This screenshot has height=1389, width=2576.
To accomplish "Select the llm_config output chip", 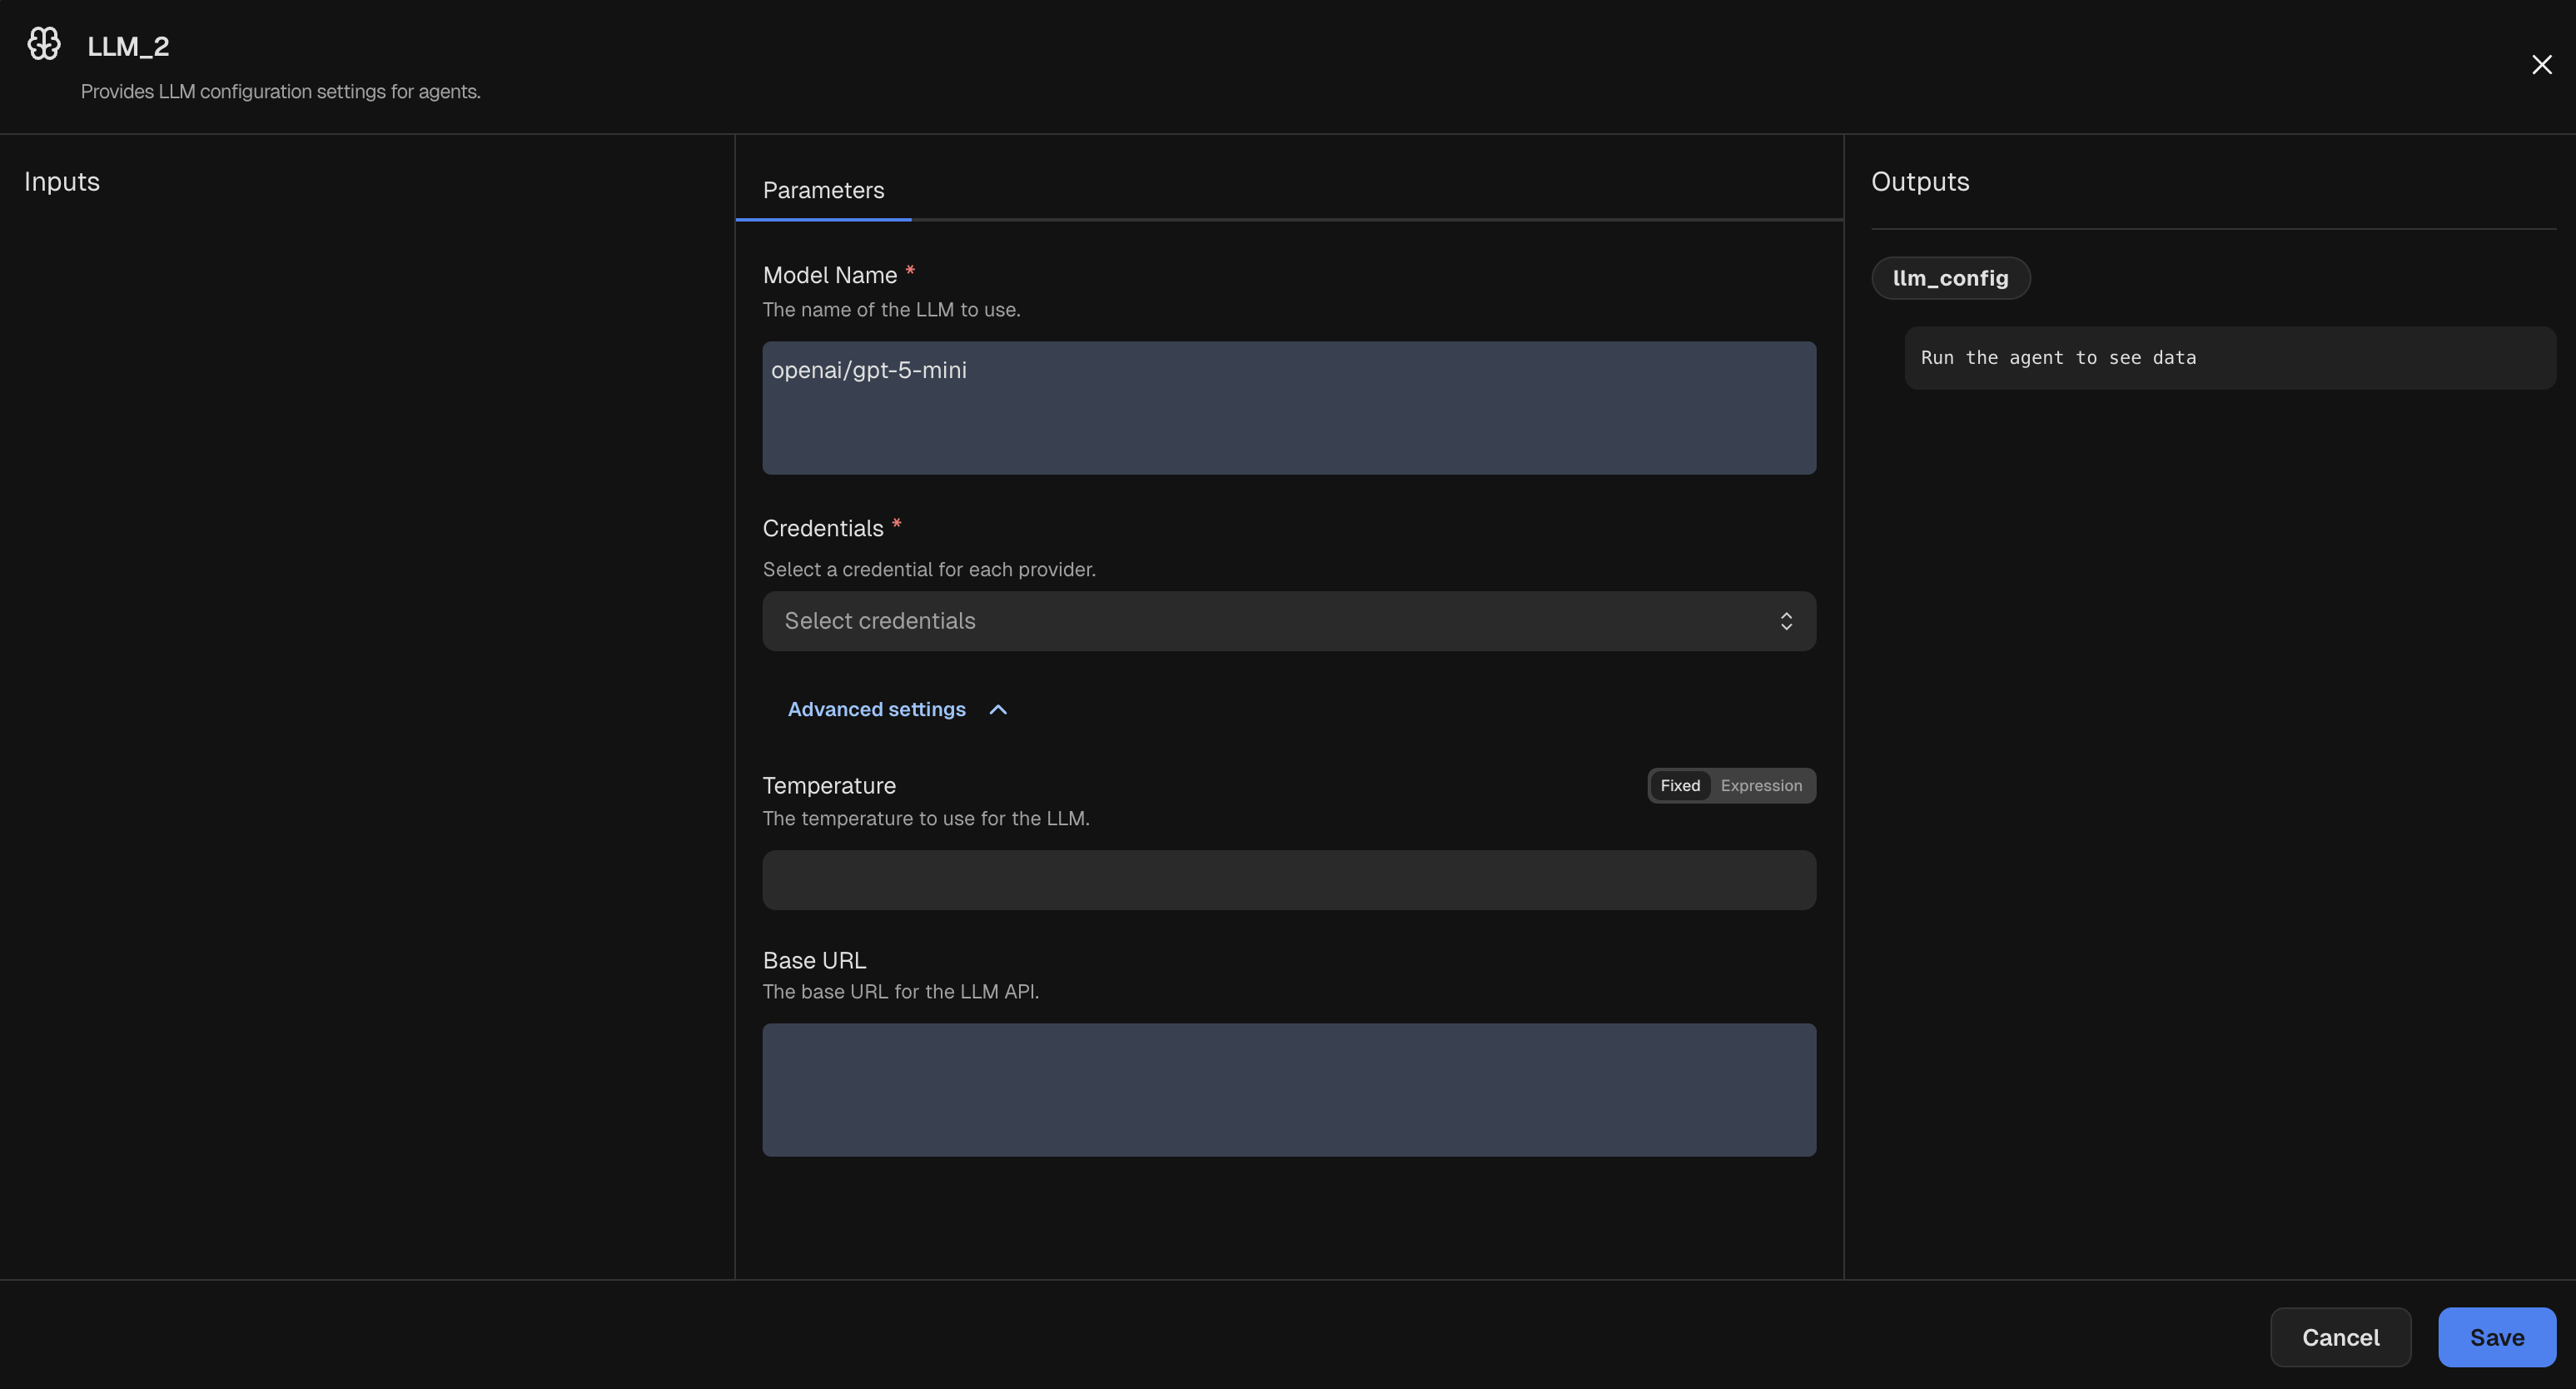I will (1950, 278).
